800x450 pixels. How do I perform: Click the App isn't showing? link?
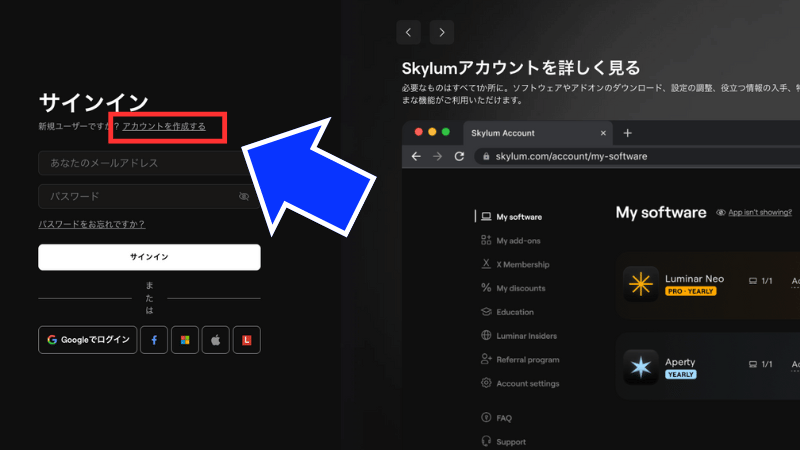(x=760, y=212)
